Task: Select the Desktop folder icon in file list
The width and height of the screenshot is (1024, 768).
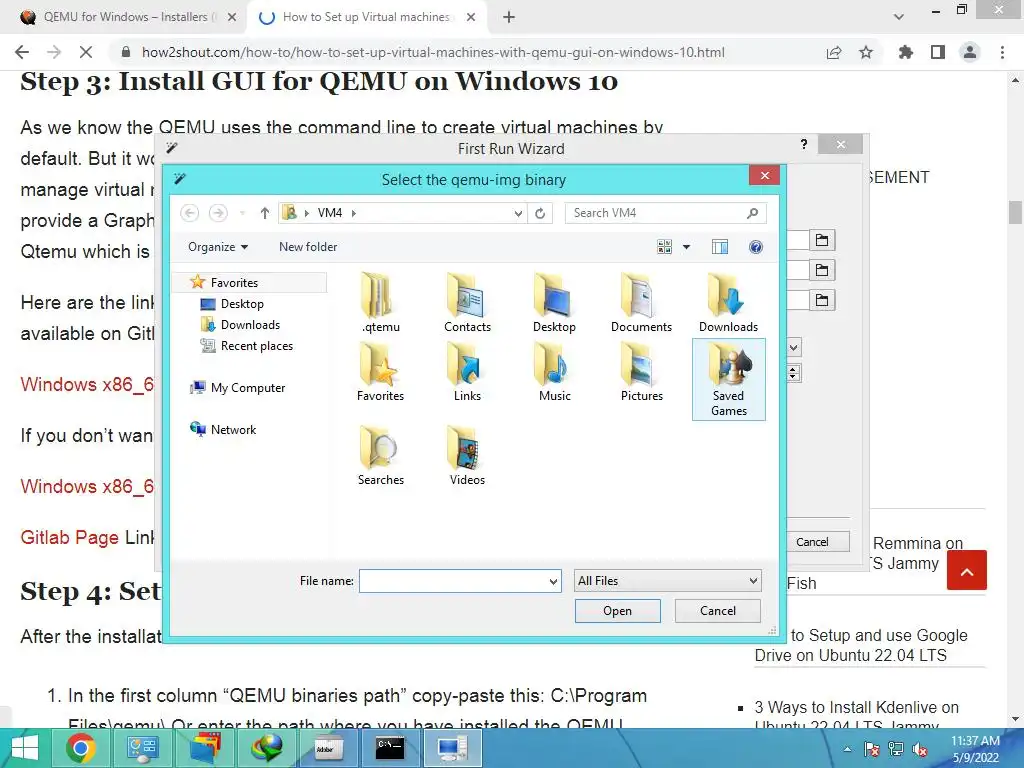Action: (x=554, y=303)
